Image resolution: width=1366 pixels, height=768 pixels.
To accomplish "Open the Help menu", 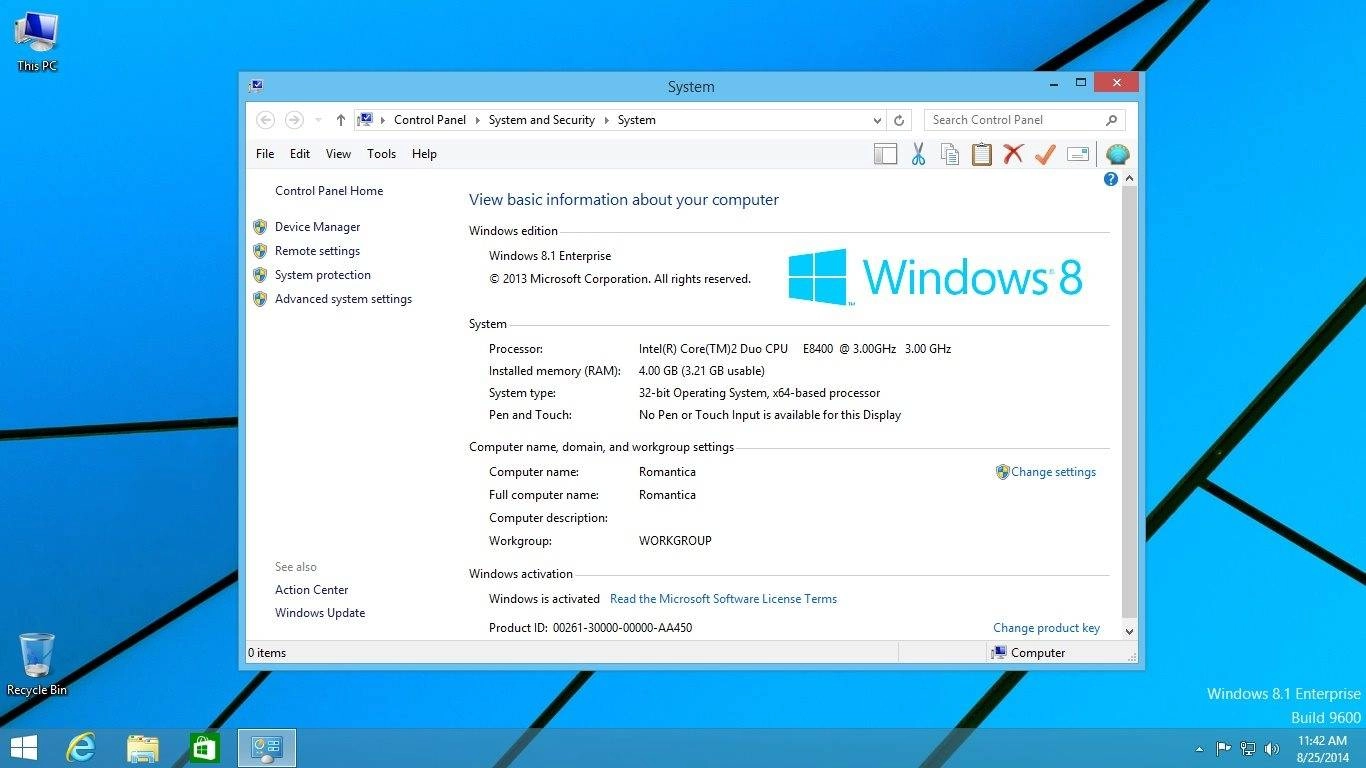I will coord(424,154).
